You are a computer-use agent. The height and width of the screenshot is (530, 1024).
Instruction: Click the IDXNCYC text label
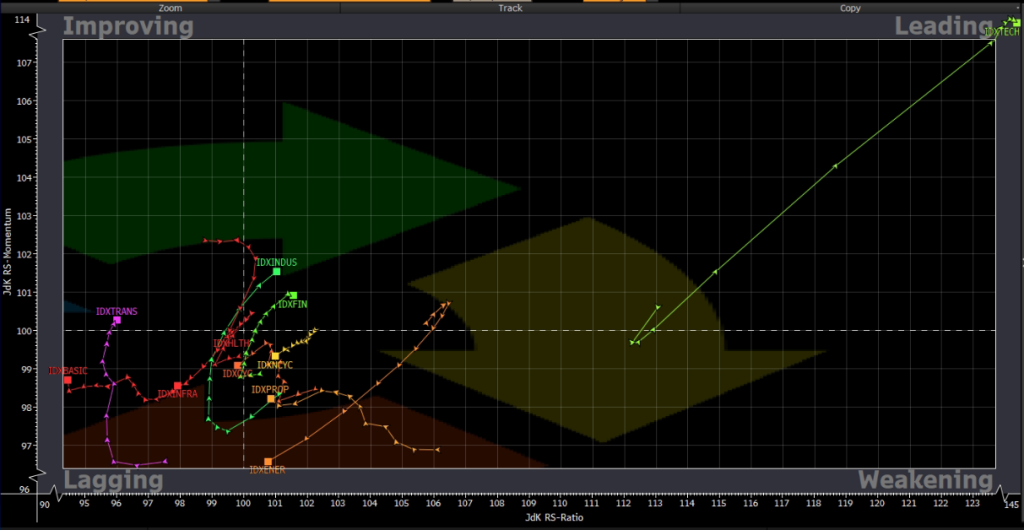[275, 365]
